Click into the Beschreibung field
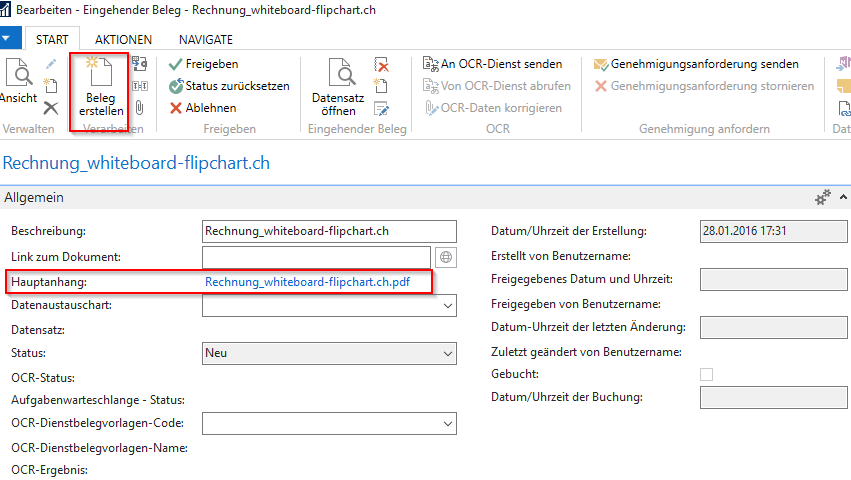 point(329,231)
